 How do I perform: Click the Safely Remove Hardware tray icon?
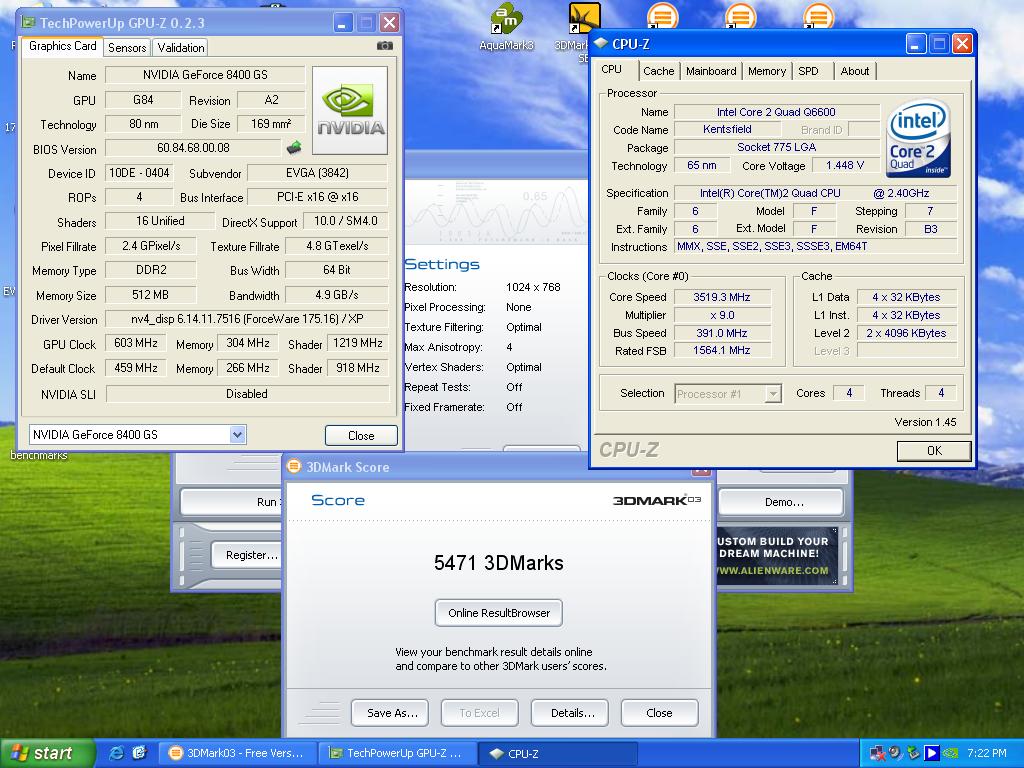(914, 753)
